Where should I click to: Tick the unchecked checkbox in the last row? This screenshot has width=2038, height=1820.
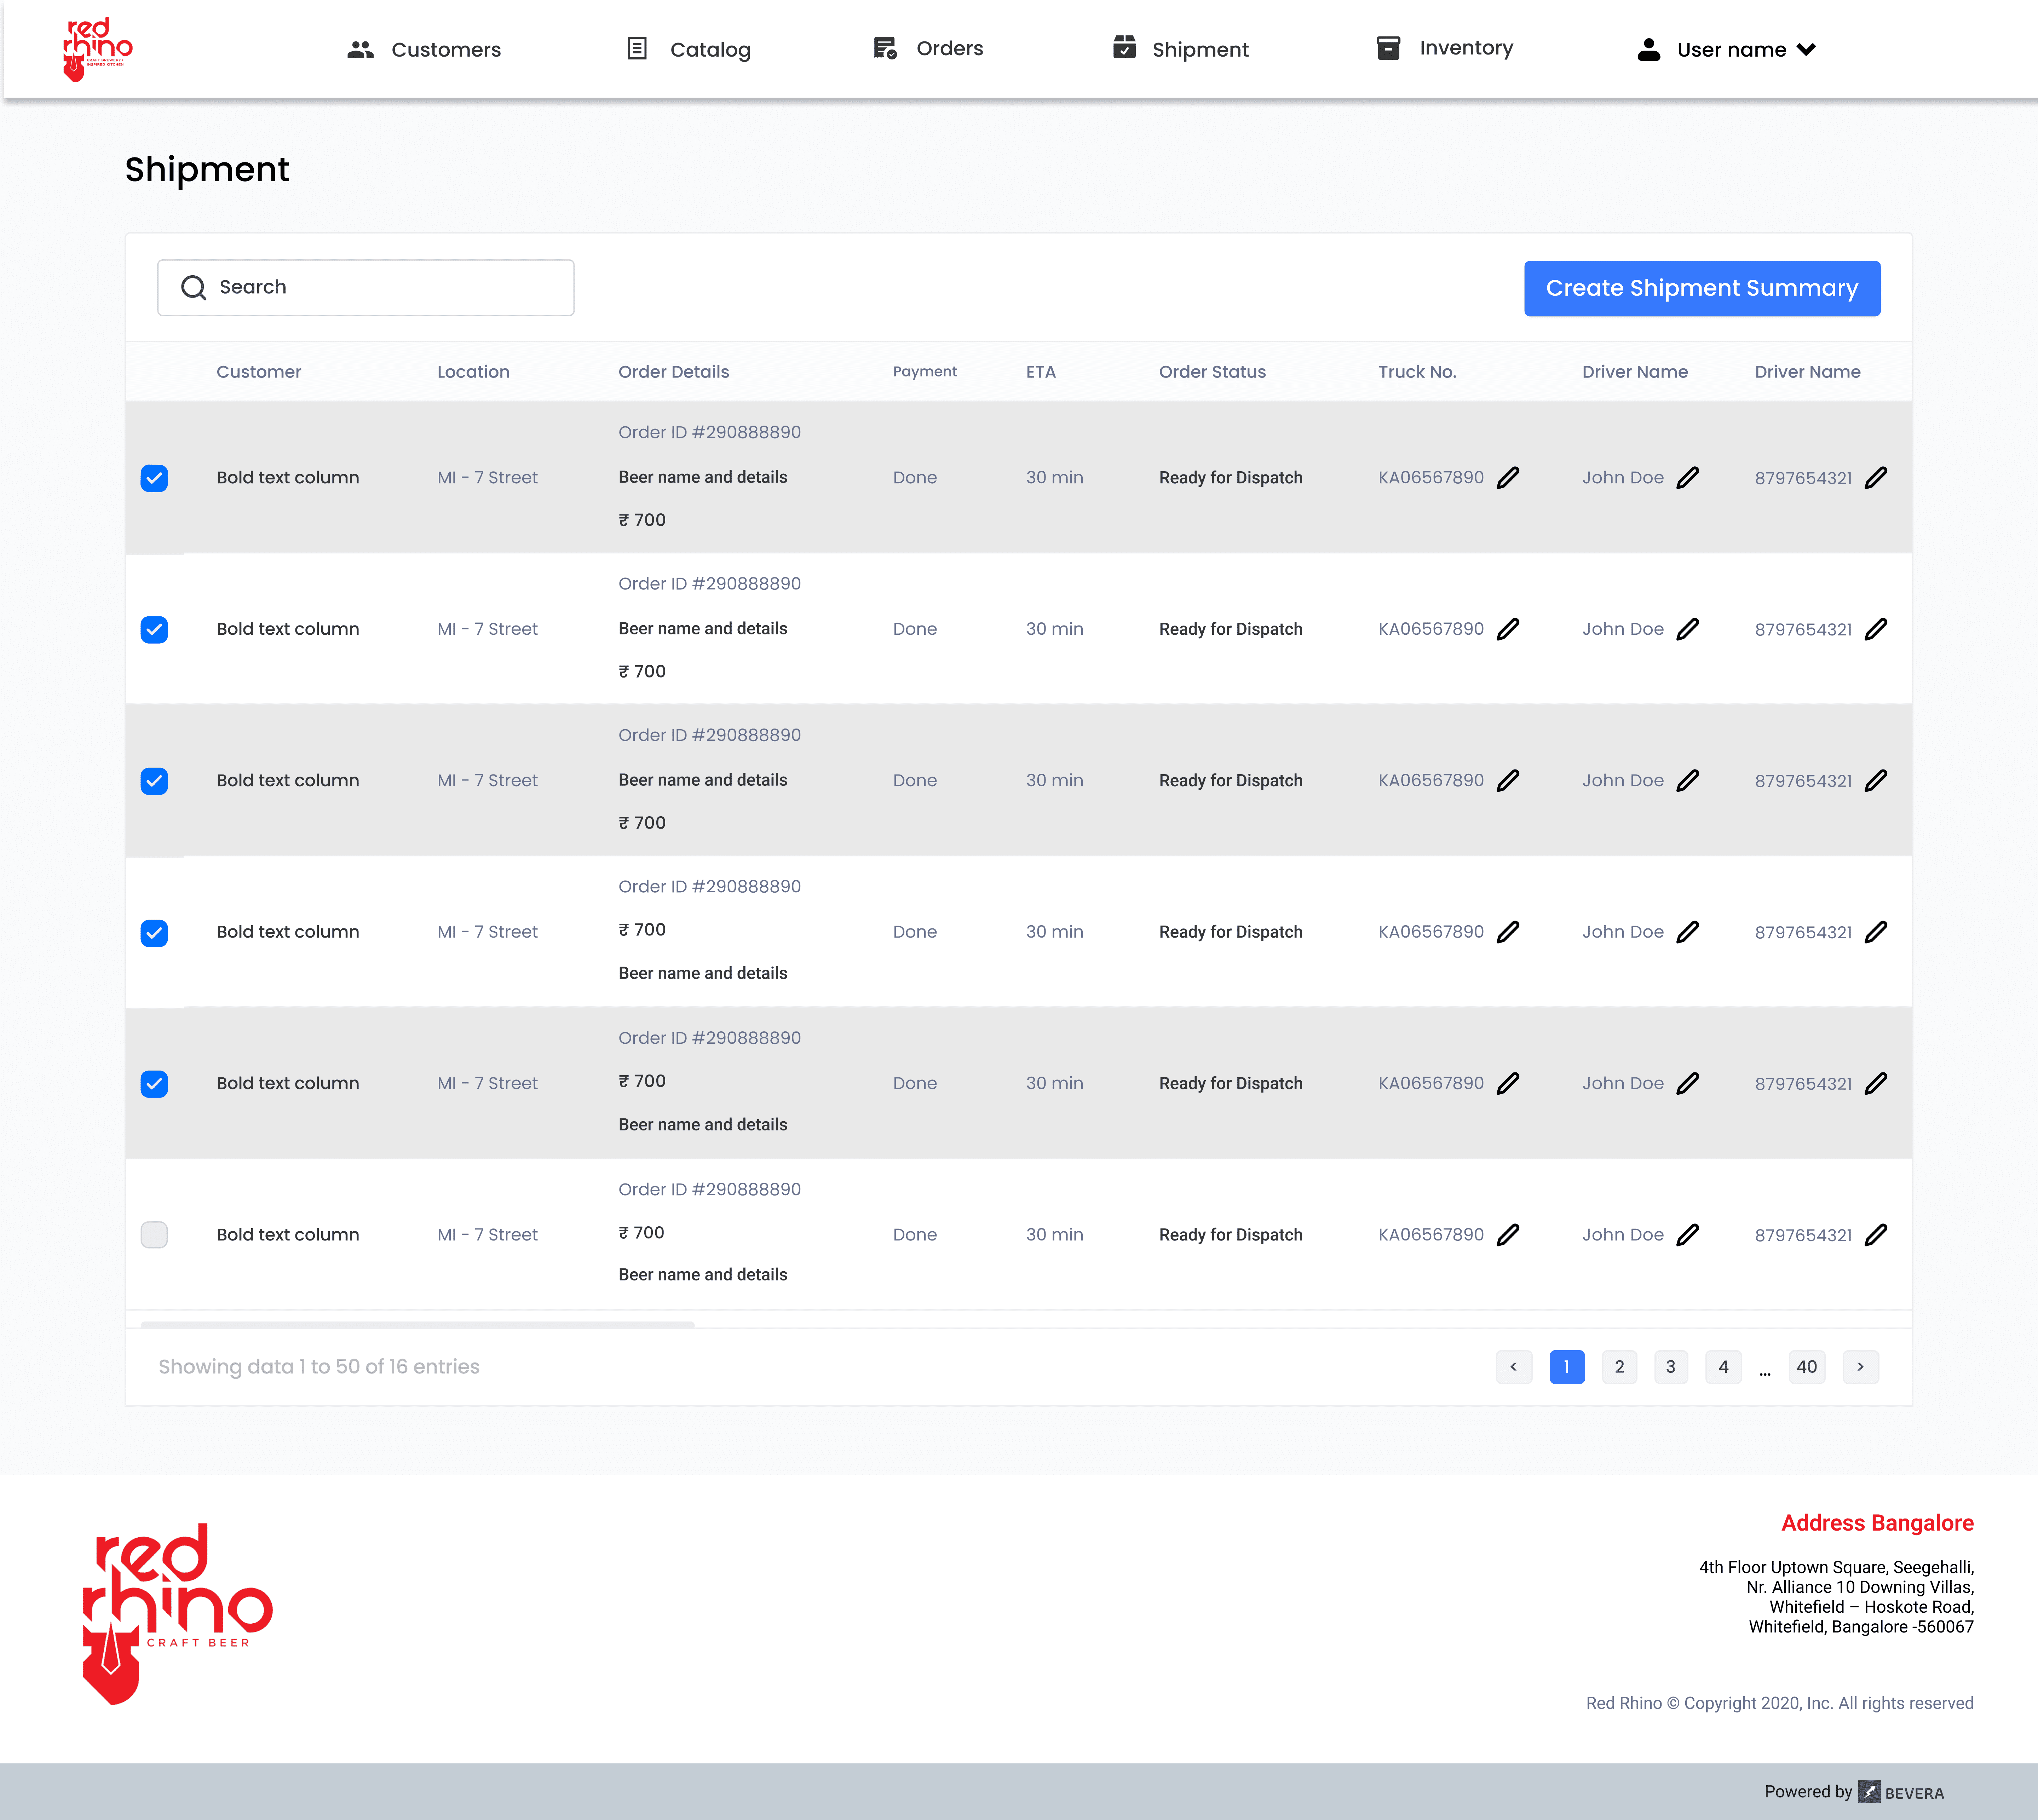pyautogui.click(x=154, y=1235)
